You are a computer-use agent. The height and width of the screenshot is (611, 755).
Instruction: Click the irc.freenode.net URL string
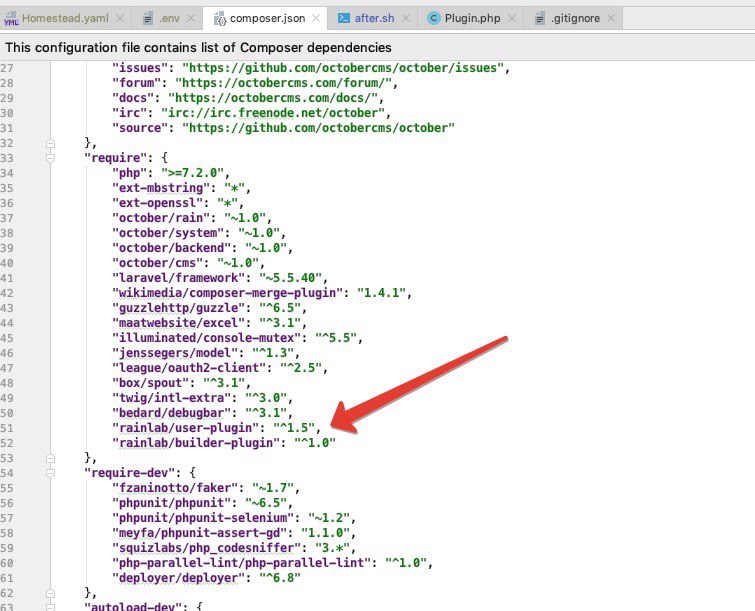pos(273,113)
